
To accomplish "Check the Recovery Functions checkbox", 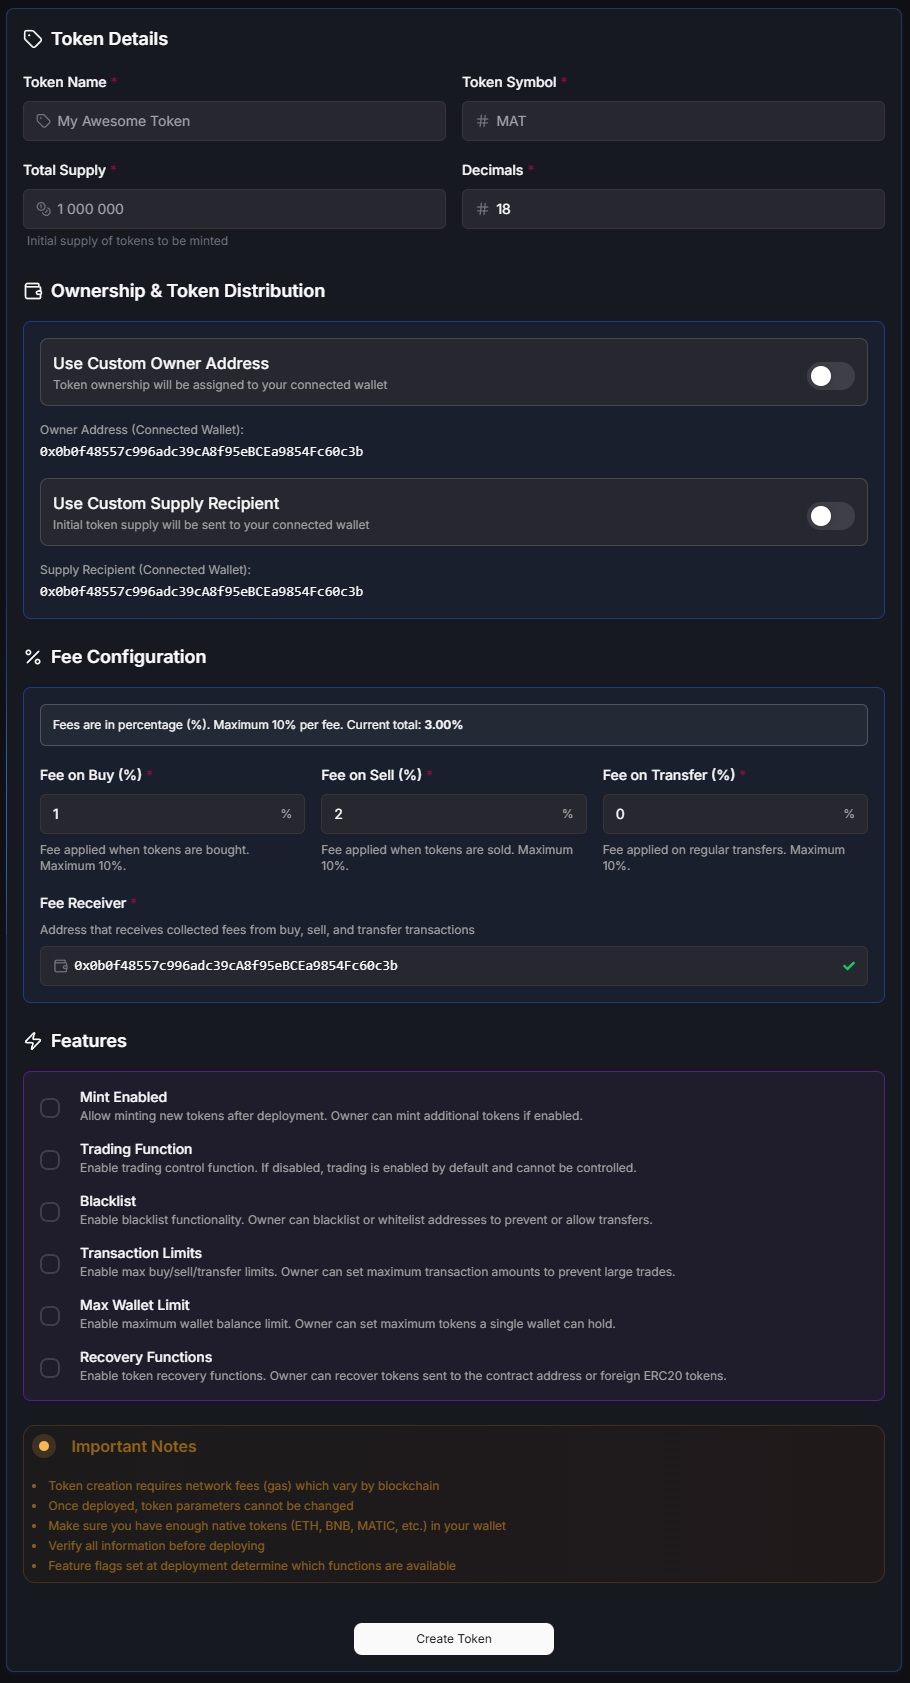I will point(51,1367).
